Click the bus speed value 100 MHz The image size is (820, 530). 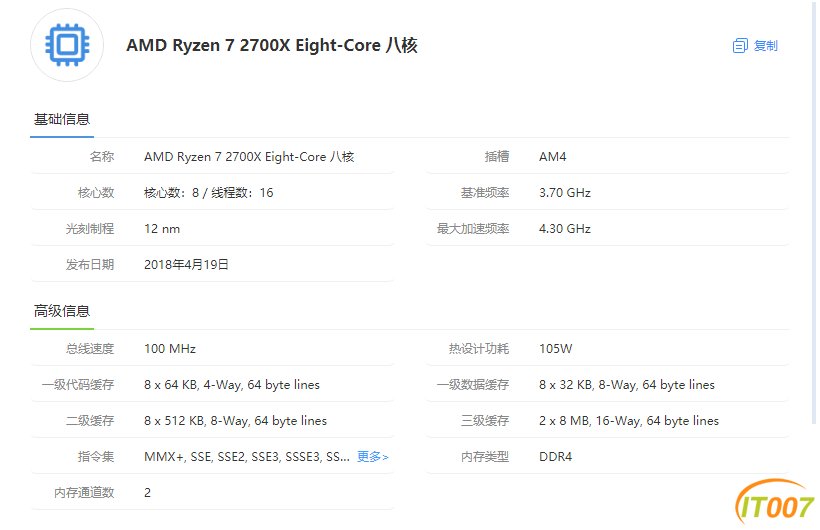pos(169,348)
